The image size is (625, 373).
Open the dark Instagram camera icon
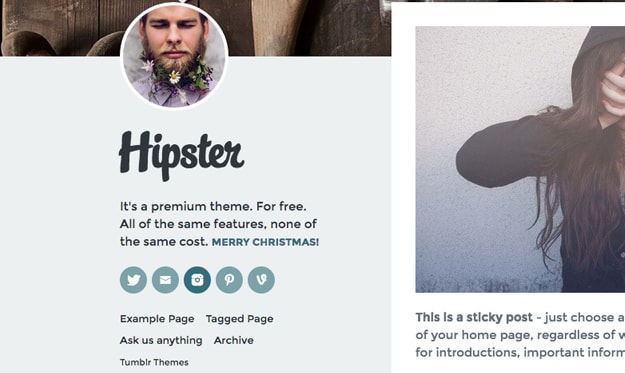[197, 280]
